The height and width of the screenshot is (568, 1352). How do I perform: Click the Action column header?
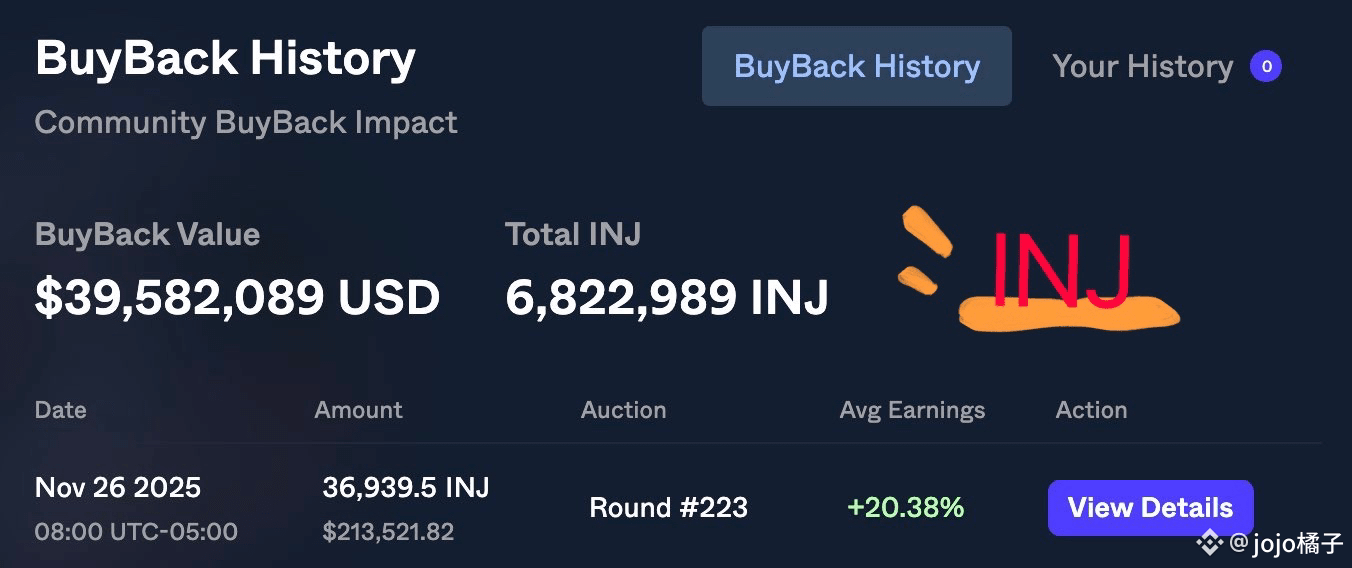[x=1091, y=410]
